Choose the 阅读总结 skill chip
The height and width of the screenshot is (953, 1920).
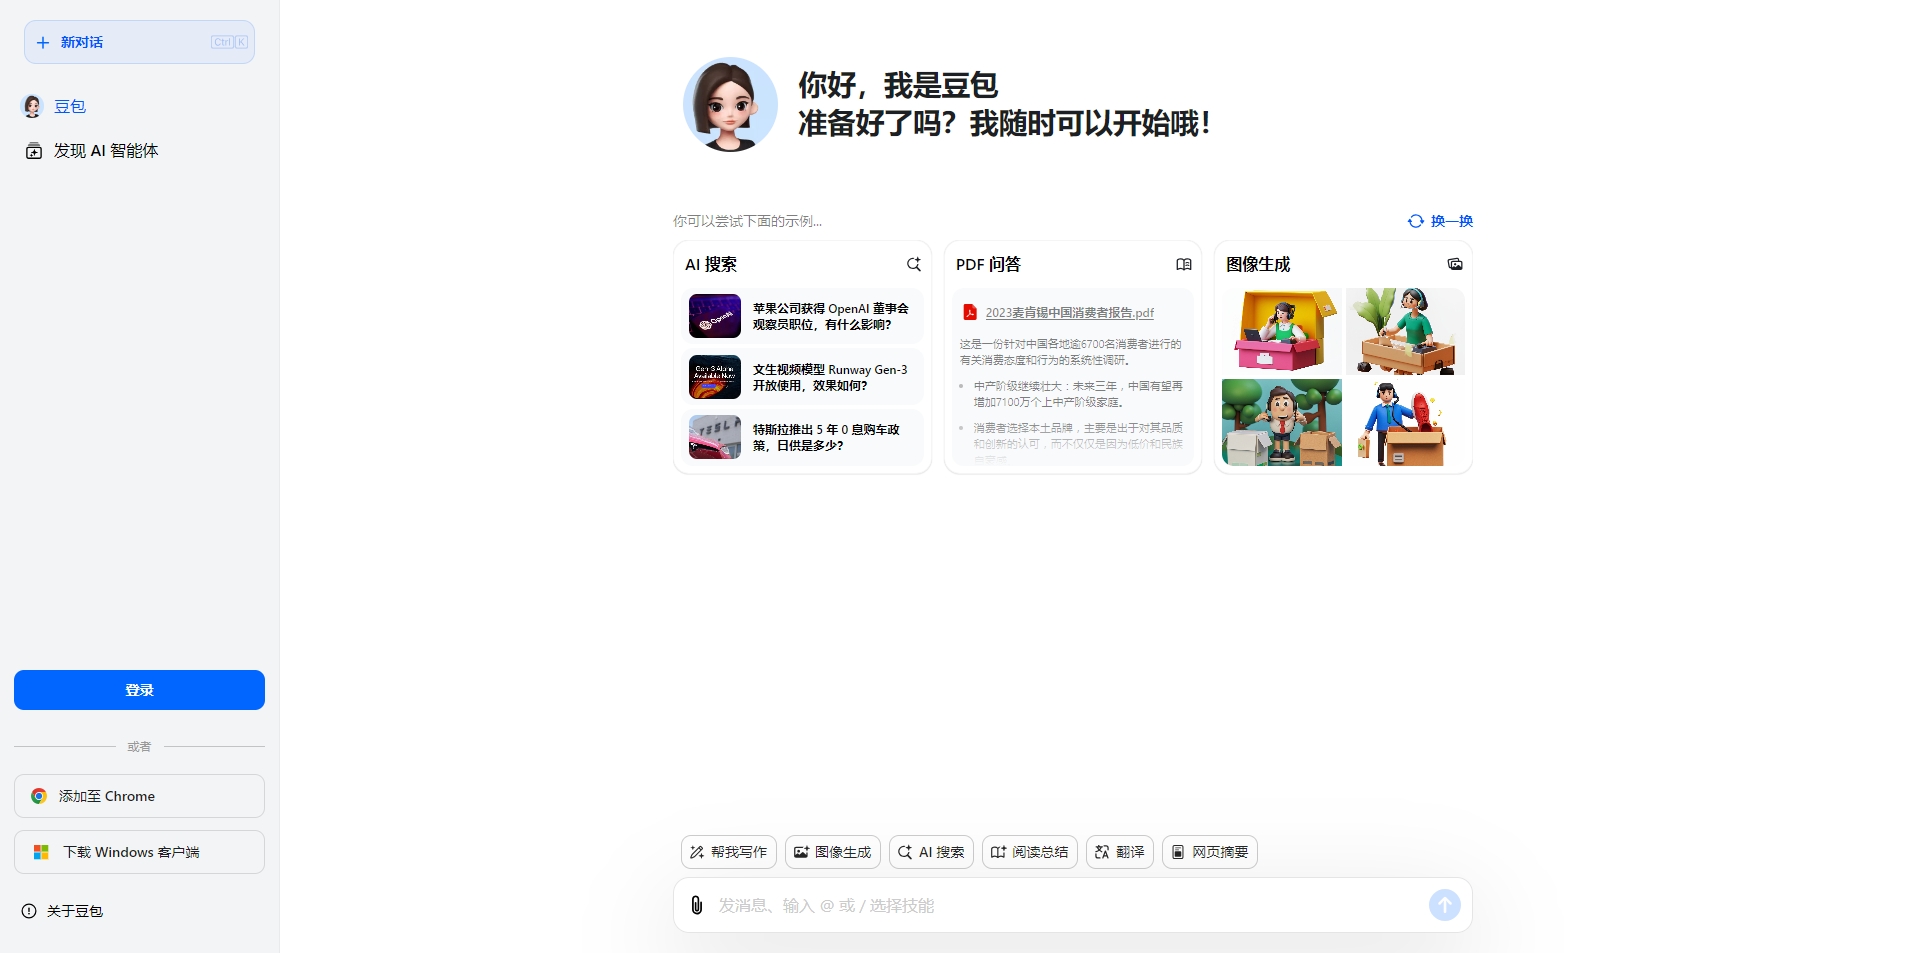coord(1030,852)
